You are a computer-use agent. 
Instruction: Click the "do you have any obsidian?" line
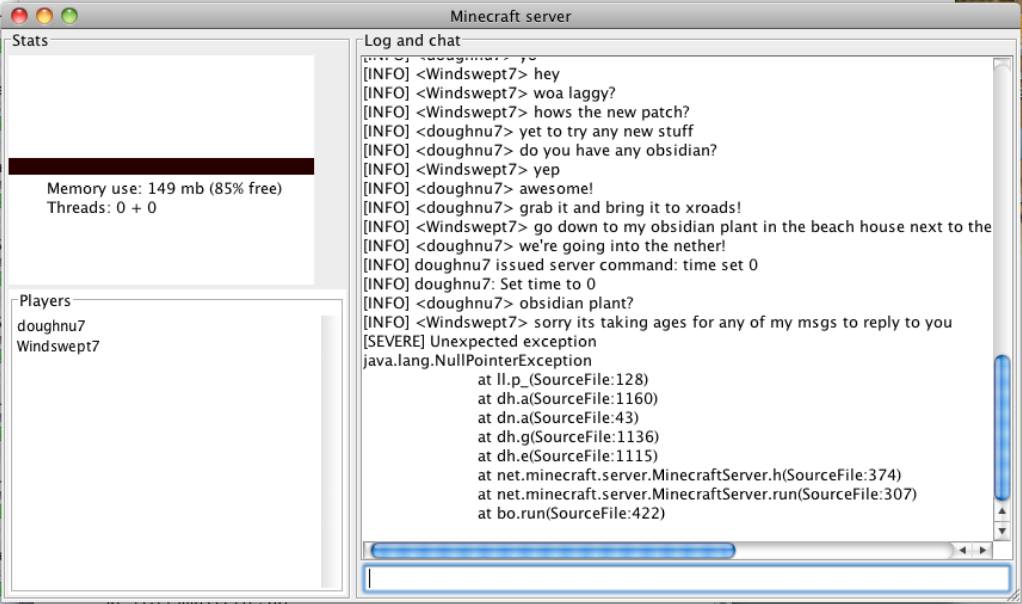(540, 150)
